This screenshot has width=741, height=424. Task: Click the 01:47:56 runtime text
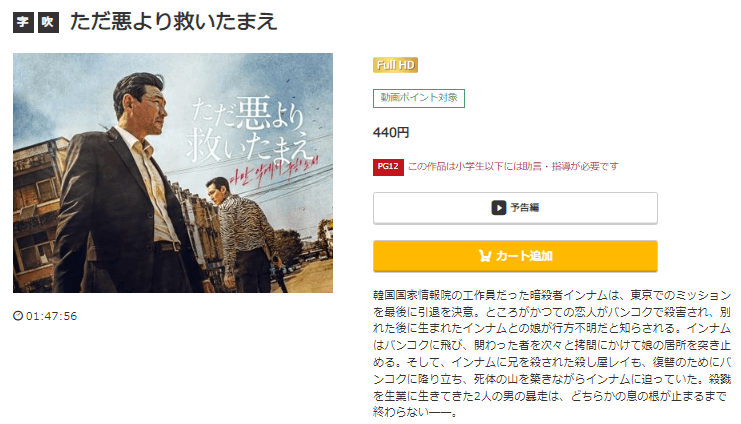52,316
